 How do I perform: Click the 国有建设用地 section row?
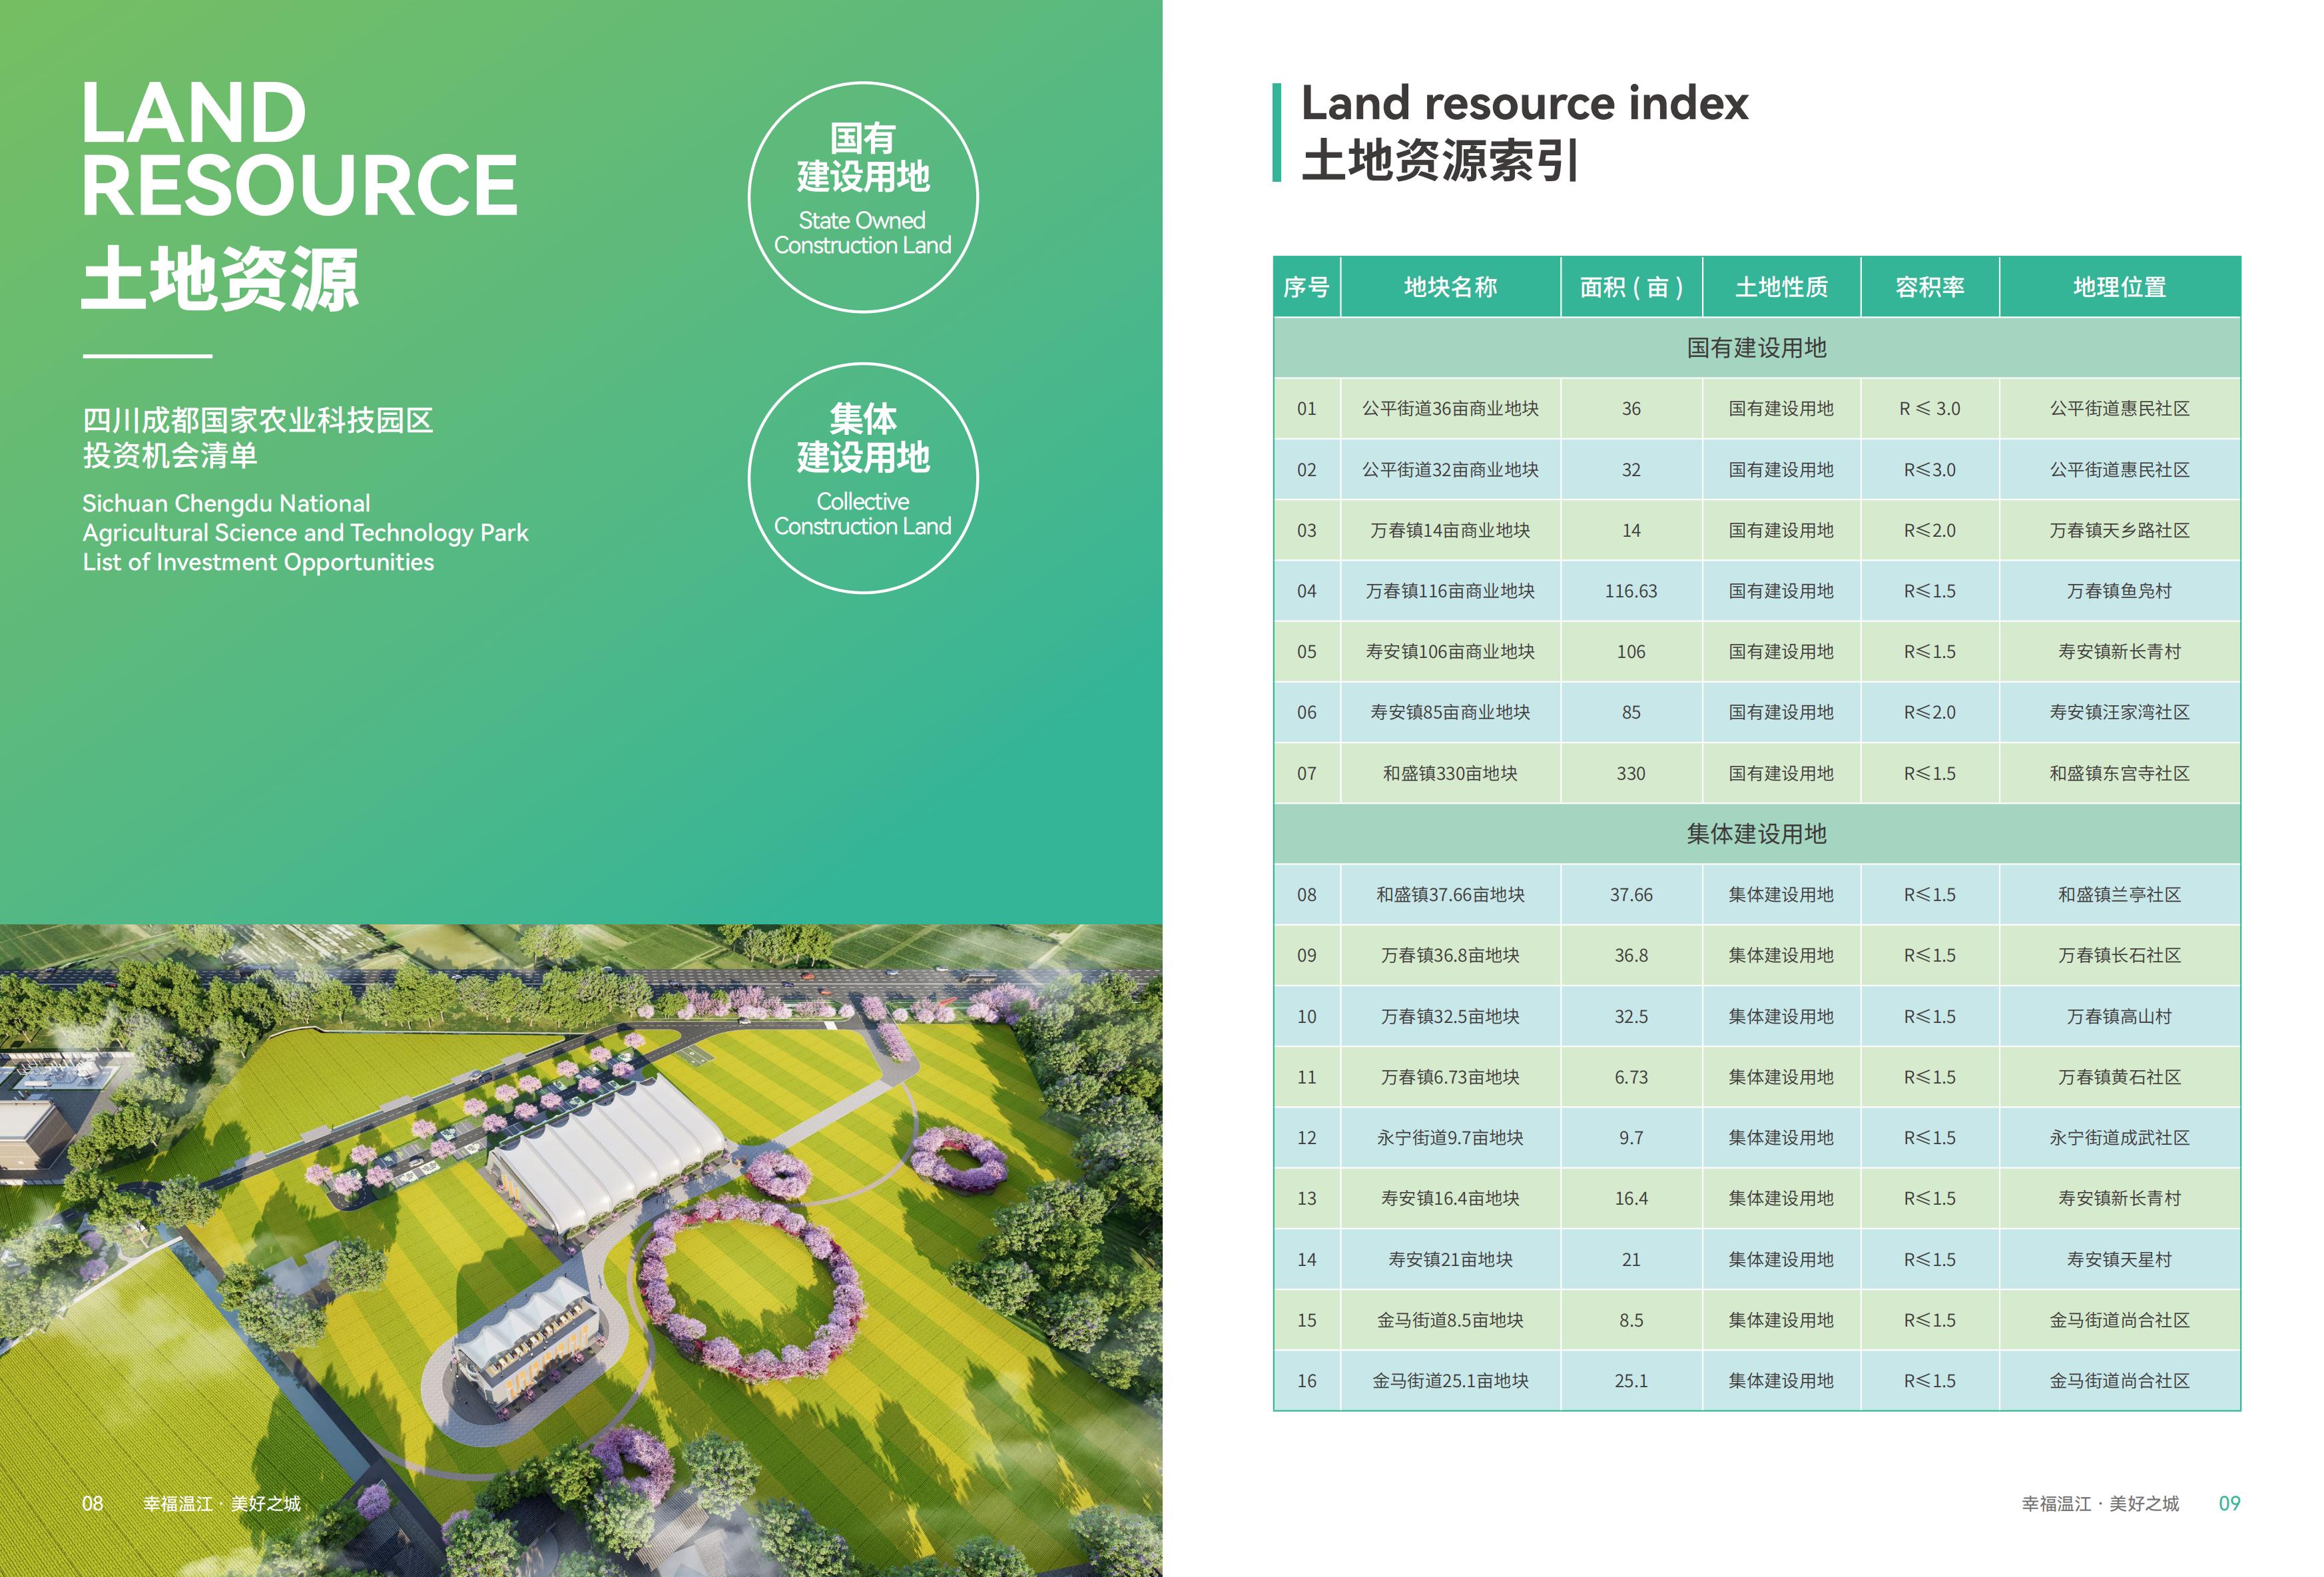(1756, 348)
